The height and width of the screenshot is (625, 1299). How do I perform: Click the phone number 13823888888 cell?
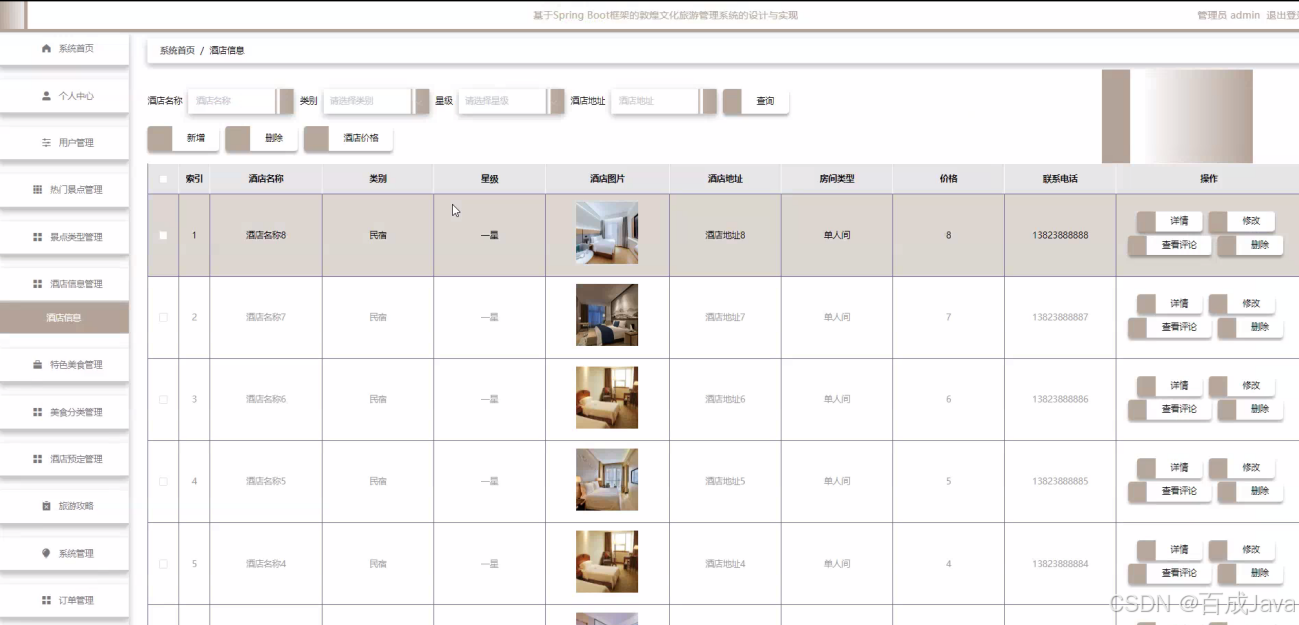tap(1060, 235)
